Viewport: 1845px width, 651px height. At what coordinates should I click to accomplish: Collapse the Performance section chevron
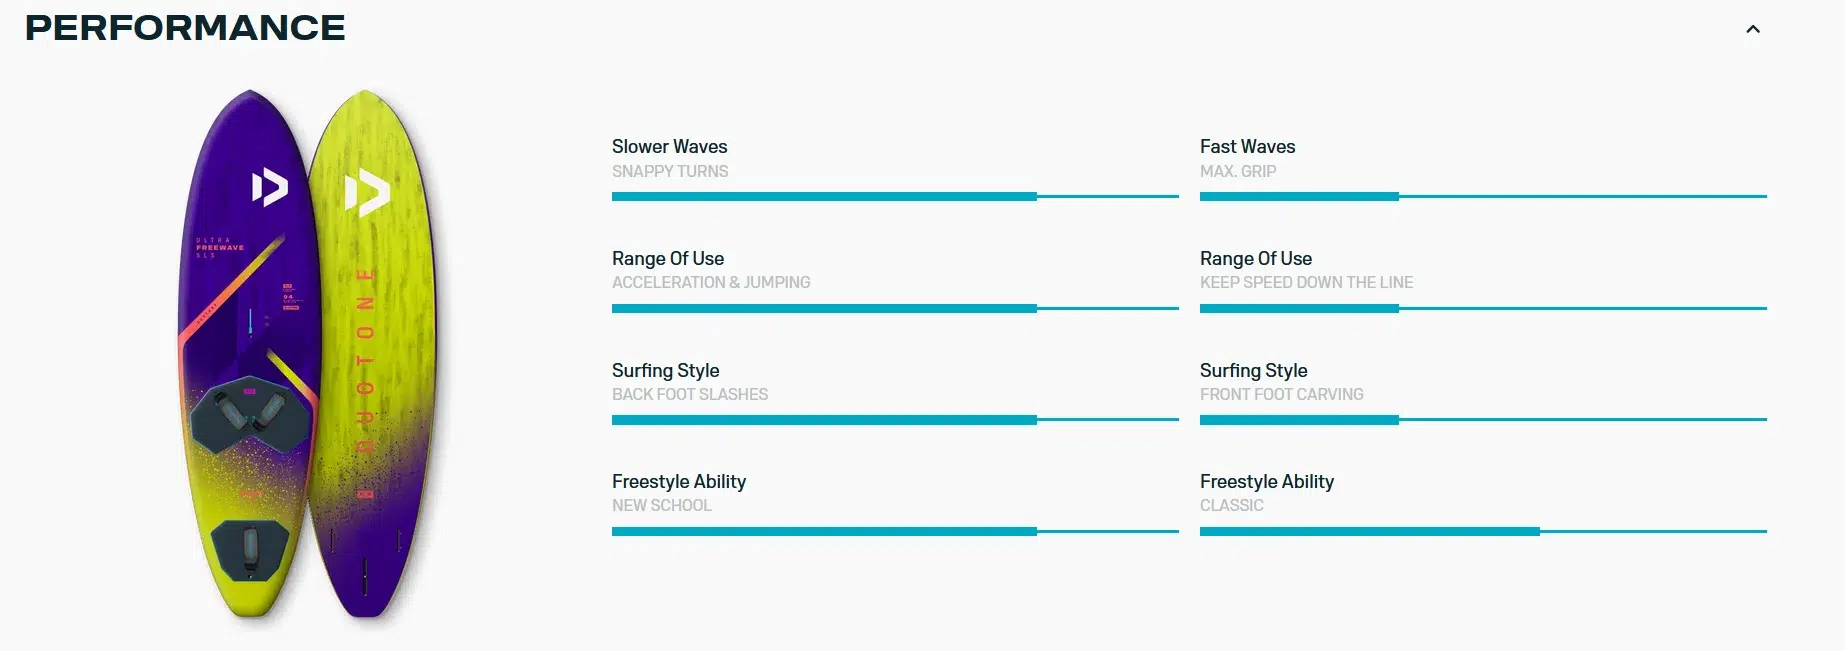pos(1752,29)
